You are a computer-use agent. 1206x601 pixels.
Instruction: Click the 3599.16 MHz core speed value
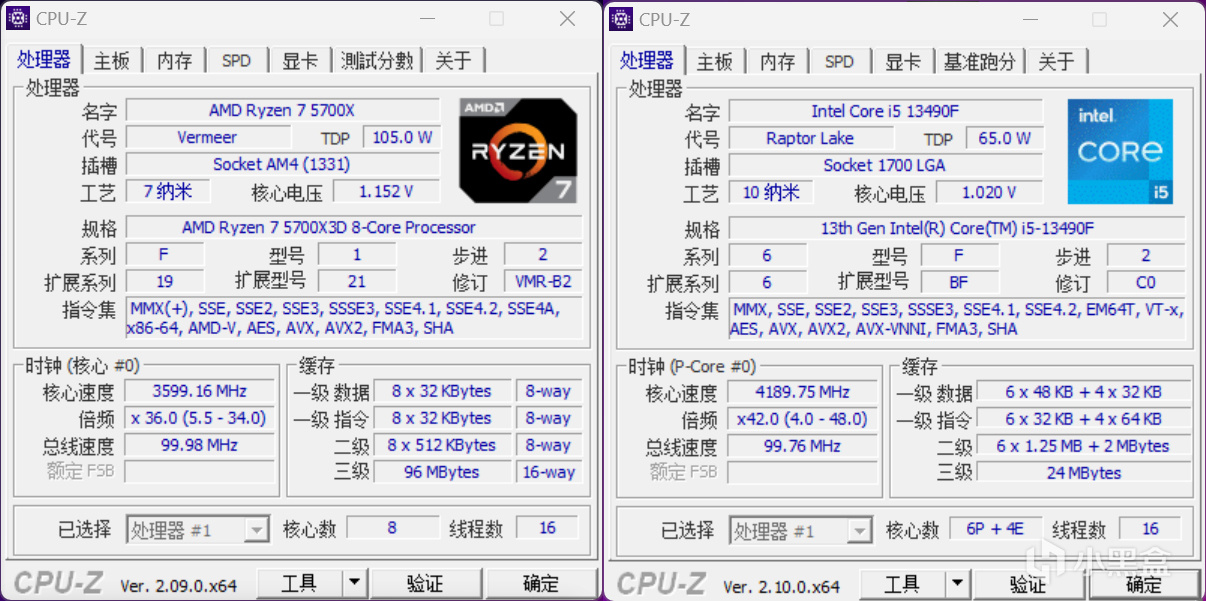200,391
